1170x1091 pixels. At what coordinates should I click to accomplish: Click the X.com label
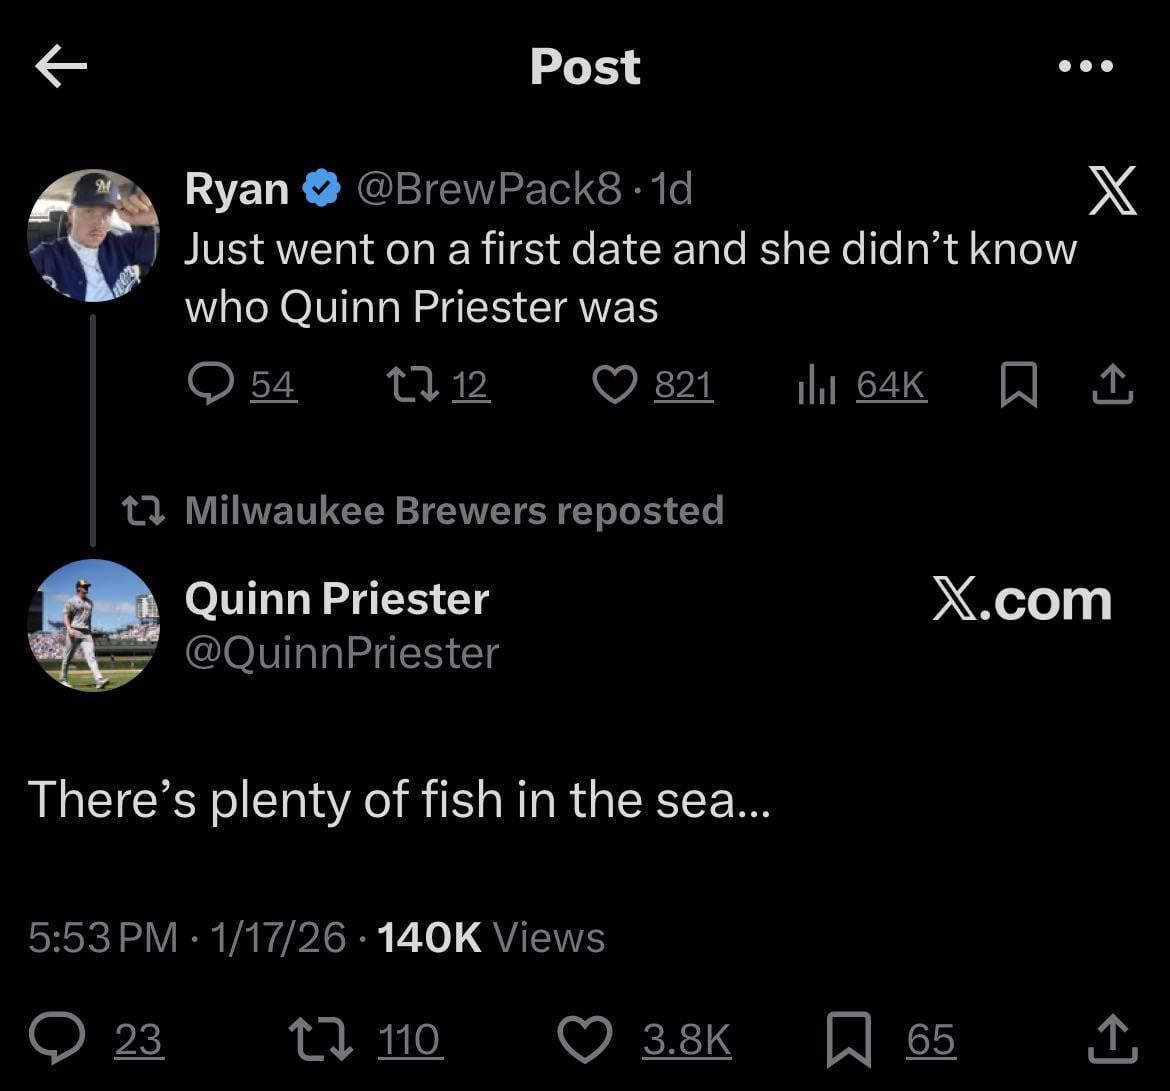pyautogui.click(x=1021, y=600)
